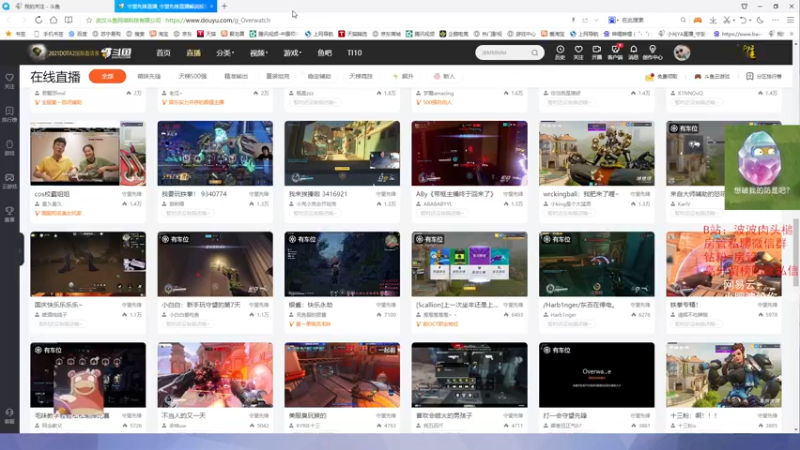Open the Harb1nger stream thumbnail
800x450 pixels.
tap(596, 264)
